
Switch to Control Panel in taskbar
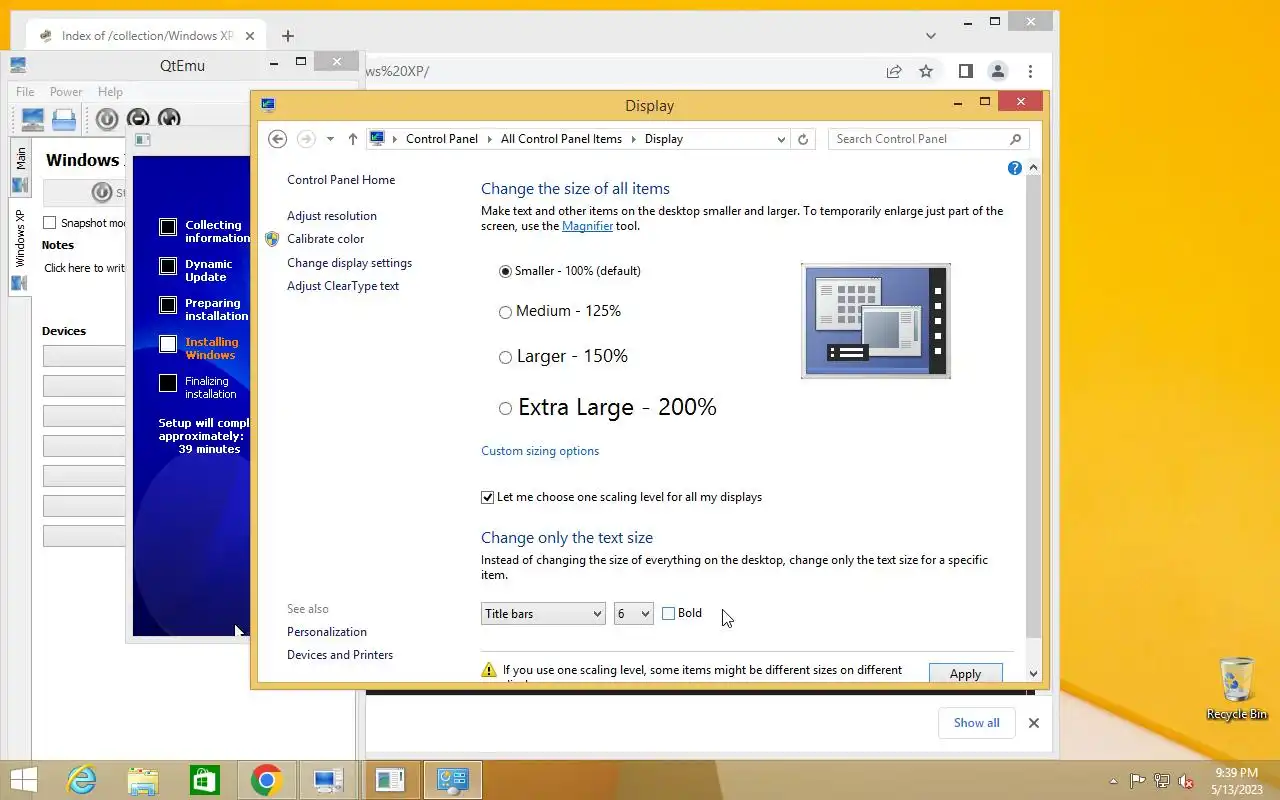[x=452, y=780]
